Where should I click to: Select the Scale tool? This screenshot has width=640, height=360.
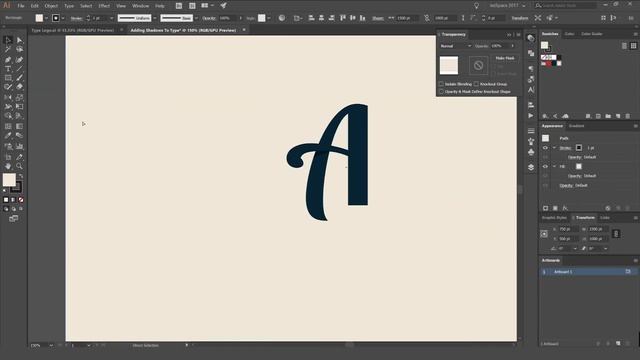click(19, 98)
